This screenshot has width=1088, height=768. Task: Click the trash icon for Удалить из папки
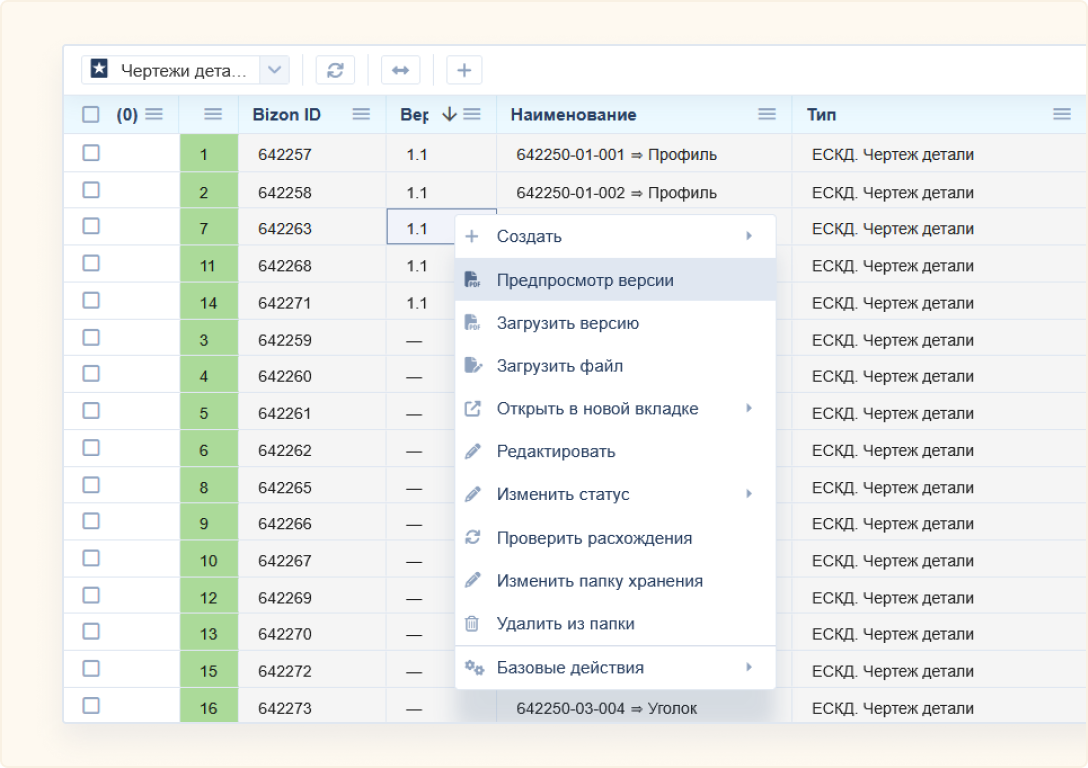pos(473,624)
